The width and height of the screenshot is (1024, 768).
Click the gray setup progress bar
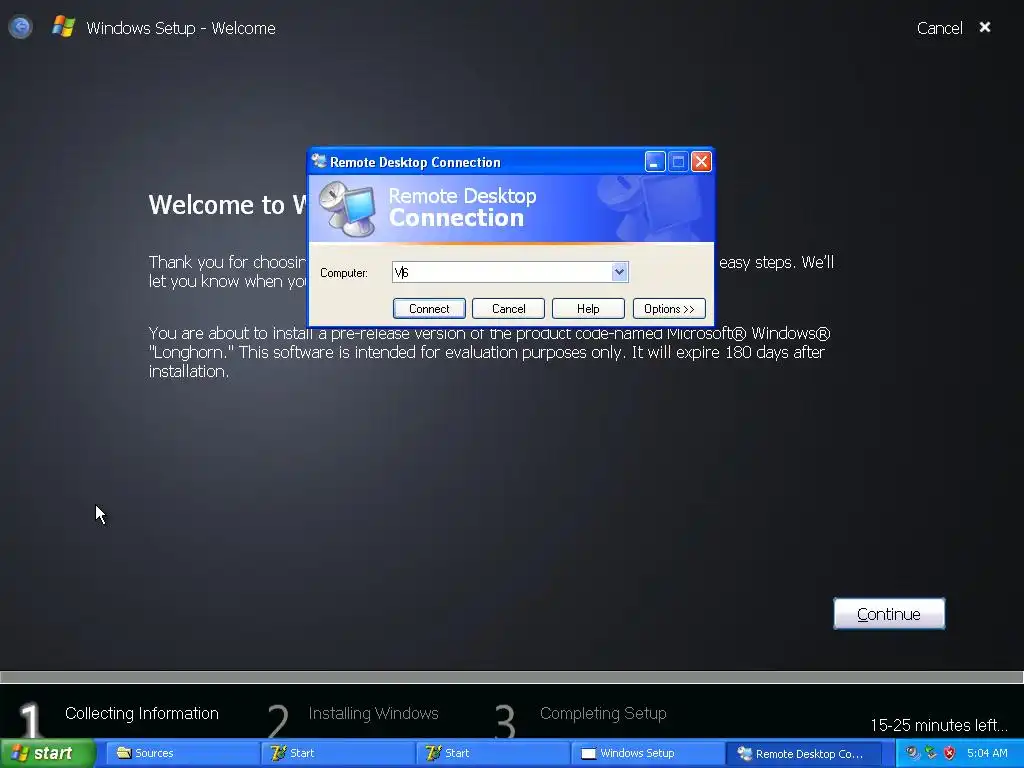tap(512, 677)
